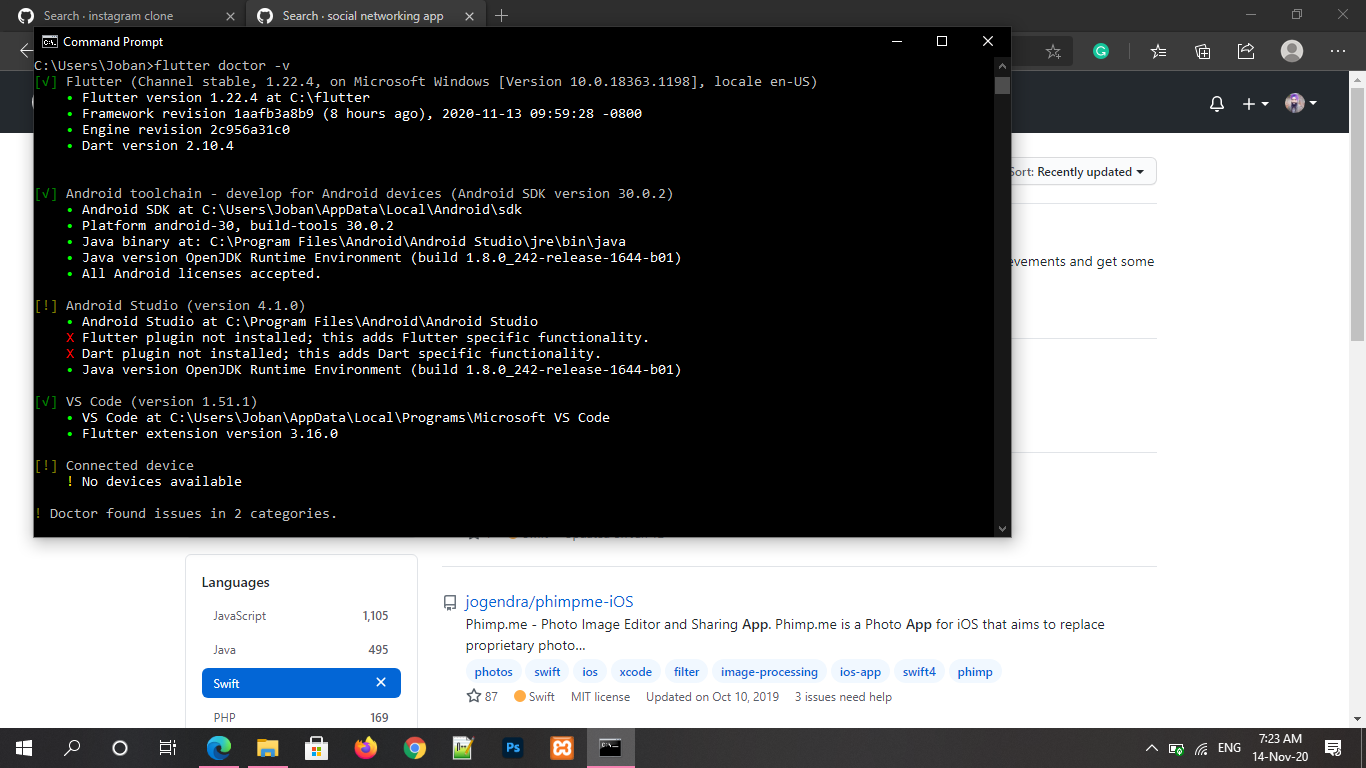1366x768 pixels.
Task: Remove the Swift language filter
Action: coord(380,682)
